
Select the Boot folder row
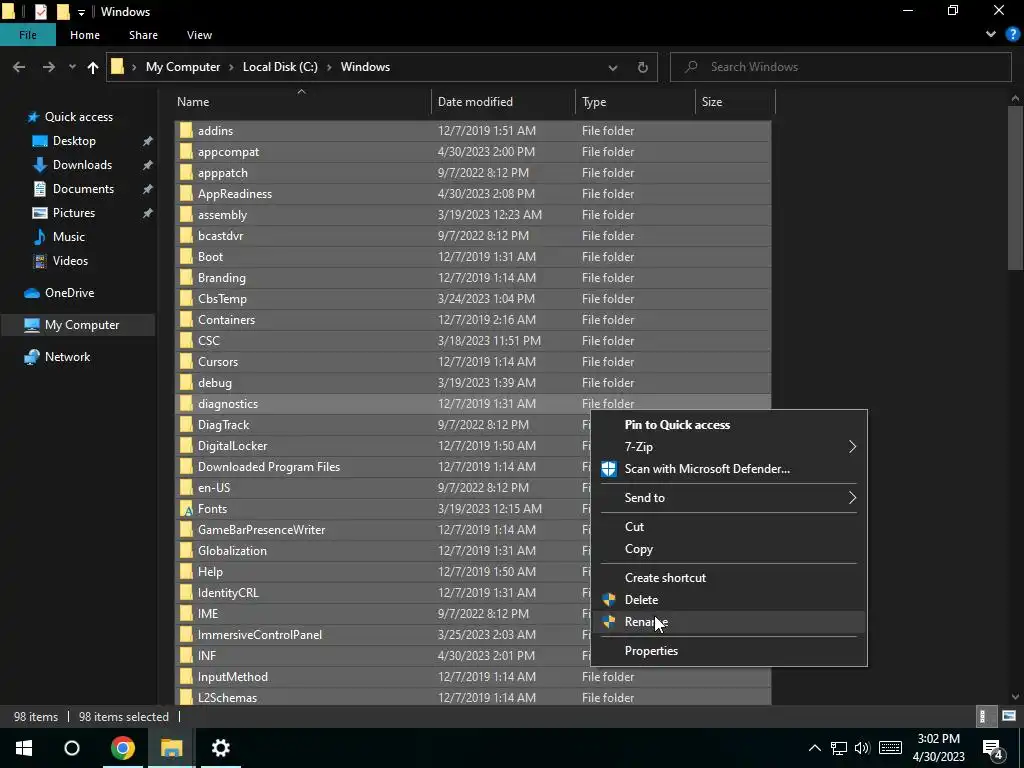473,257
